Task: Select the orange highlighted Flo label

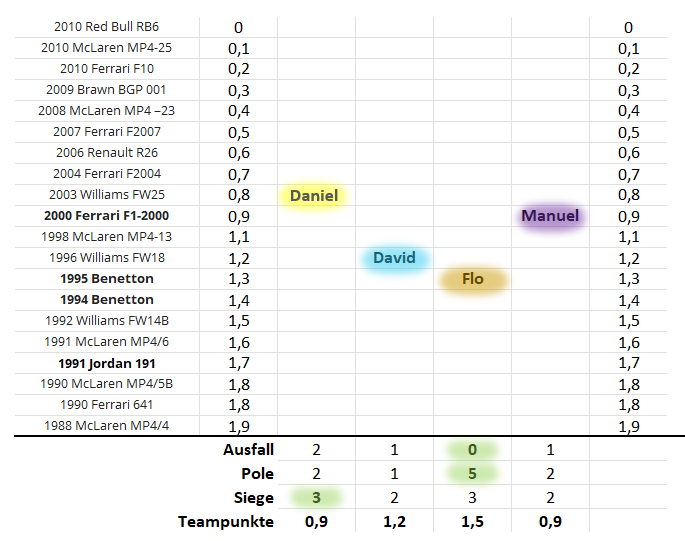Action: pyautogui.click(x=473, y=279)
